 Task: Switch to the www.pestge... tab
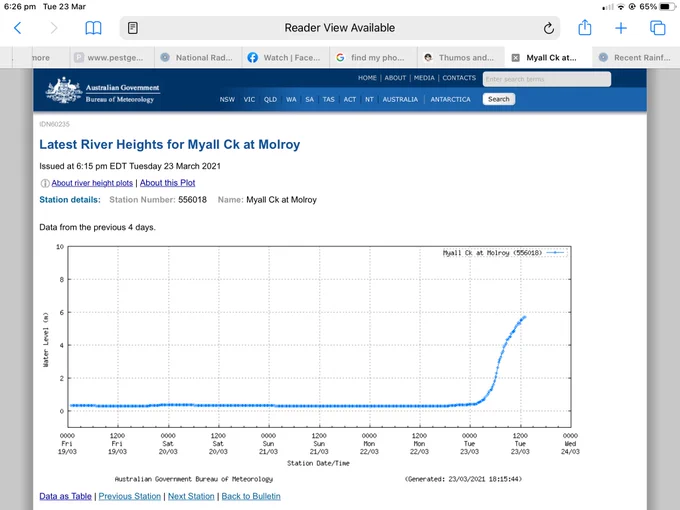pos(112,58)
